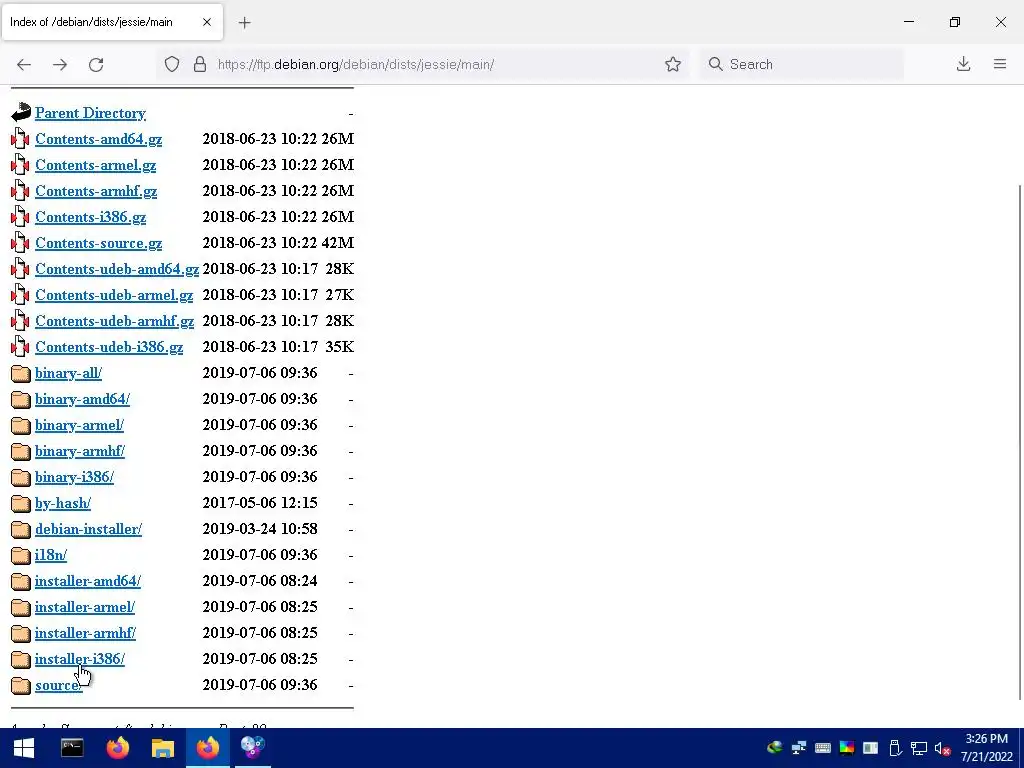Click the folder icon beside by-hash/
This screenshot has width=1024, height=768.
(21, 503)
